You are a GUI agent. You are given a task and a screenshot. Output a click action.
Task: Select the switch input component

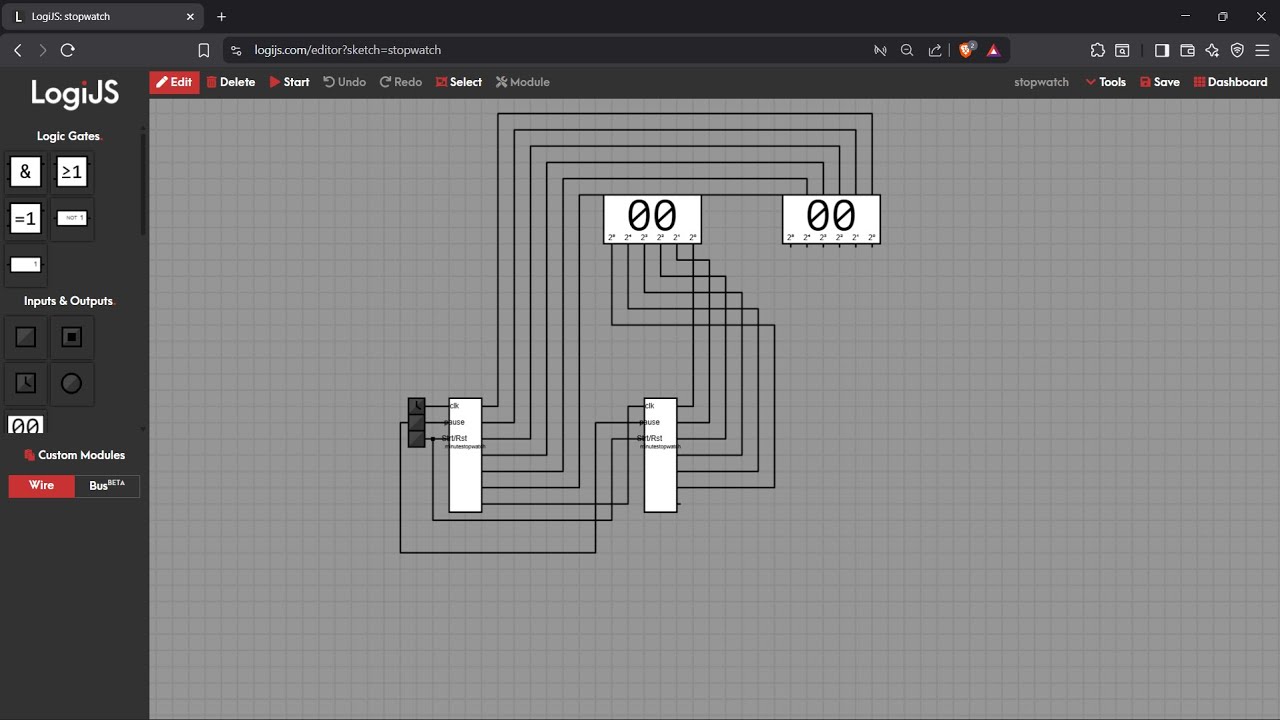click(x=25, y=338)
